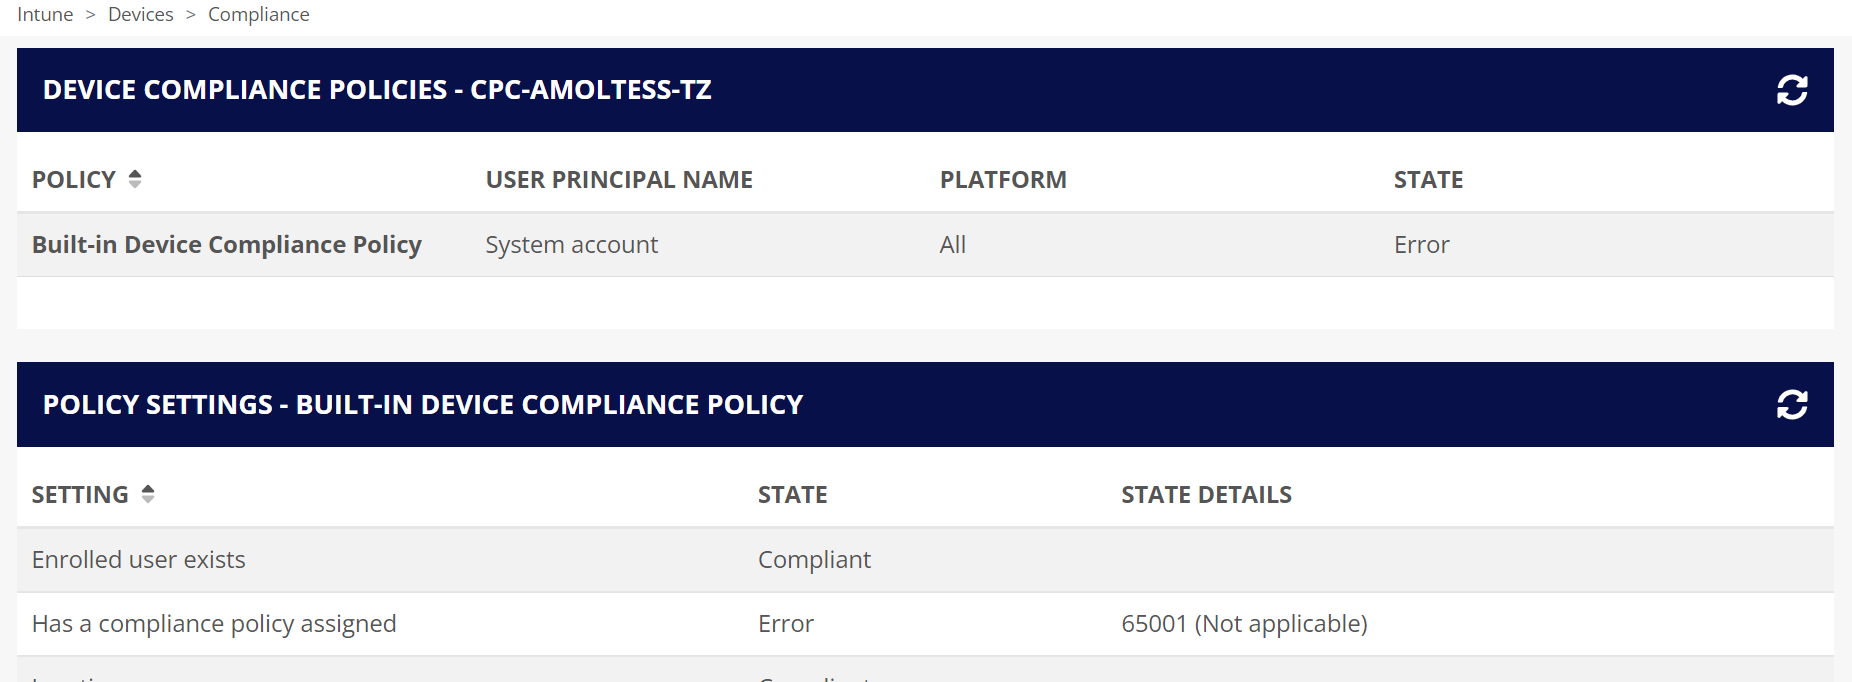Click the All platform cell
The image size is (1852, 682).
coord(952,245)
